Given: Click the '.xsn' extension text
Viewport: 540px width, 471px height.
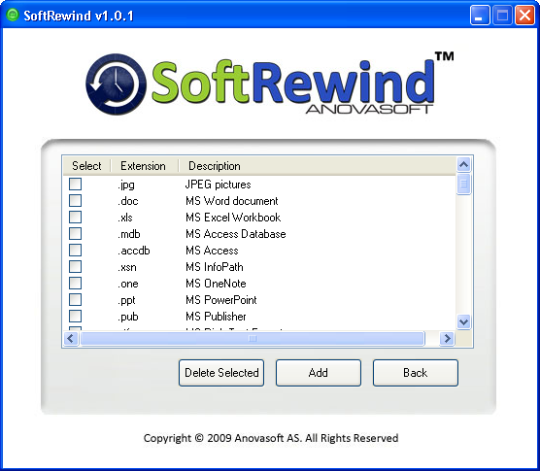Looking at the screenshot, I should (127, 268).
